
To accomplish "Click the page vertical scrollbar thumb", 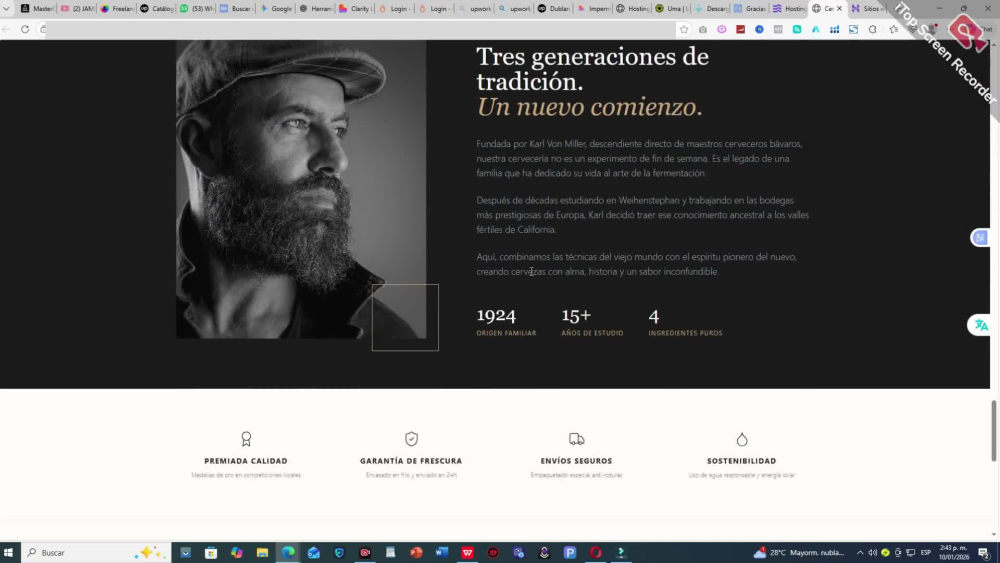I will pyautogui.click(x=994, y=430).
